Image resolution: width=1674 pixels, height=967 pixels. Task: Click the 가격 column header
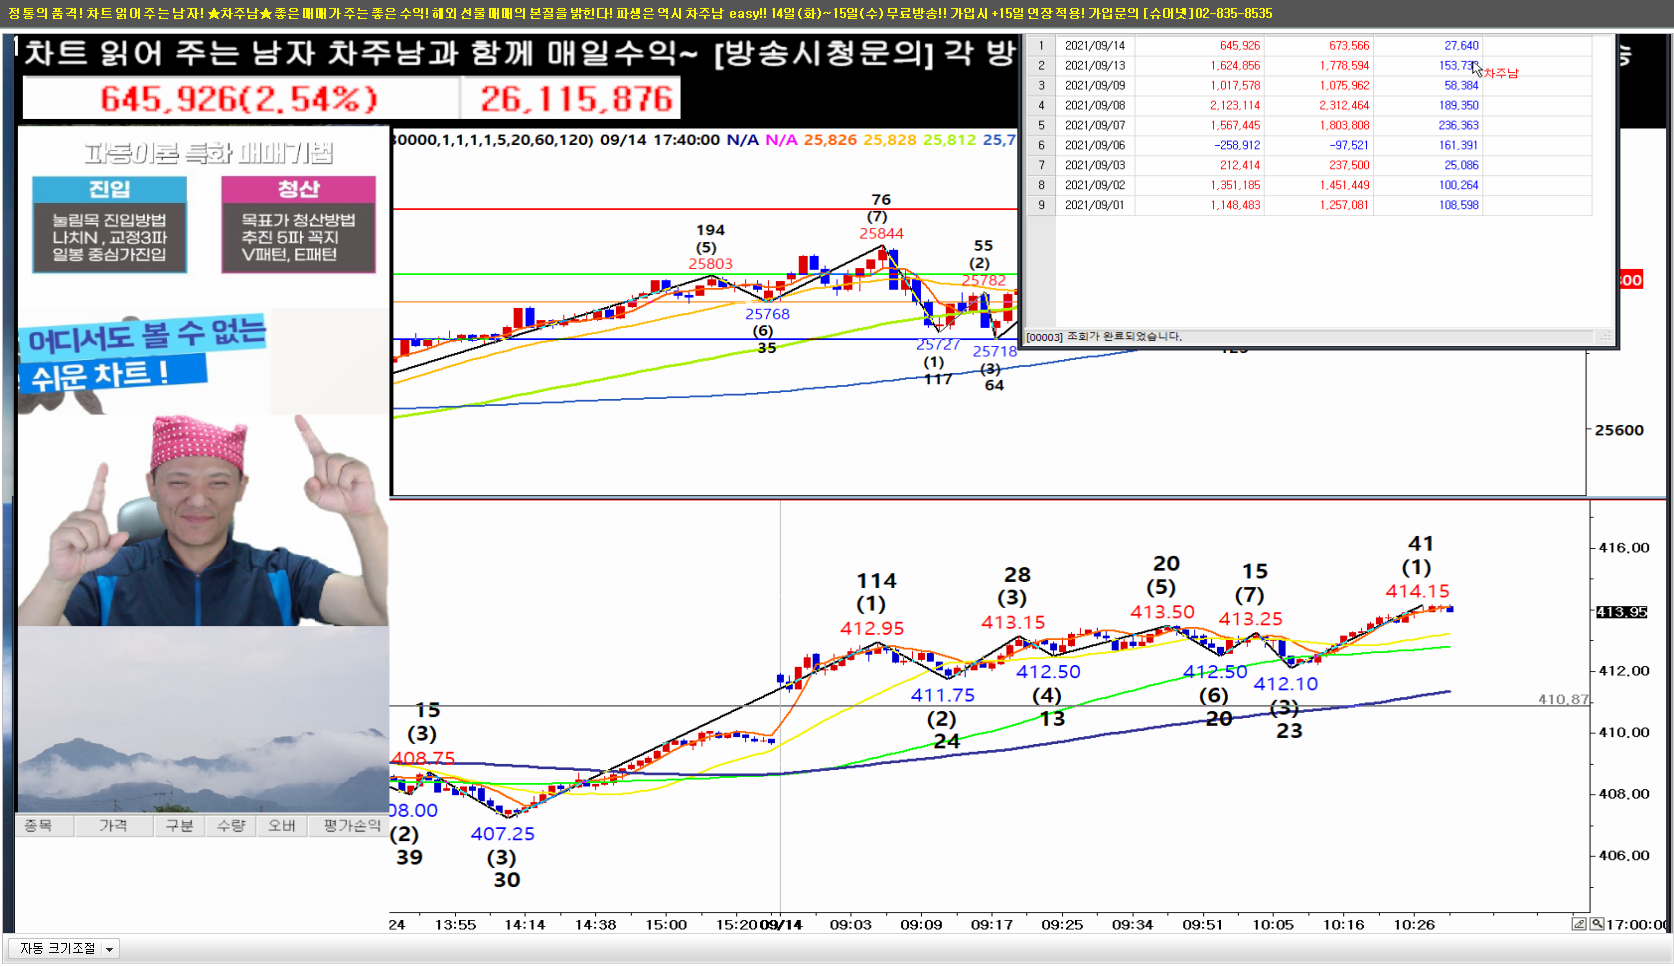113,826
